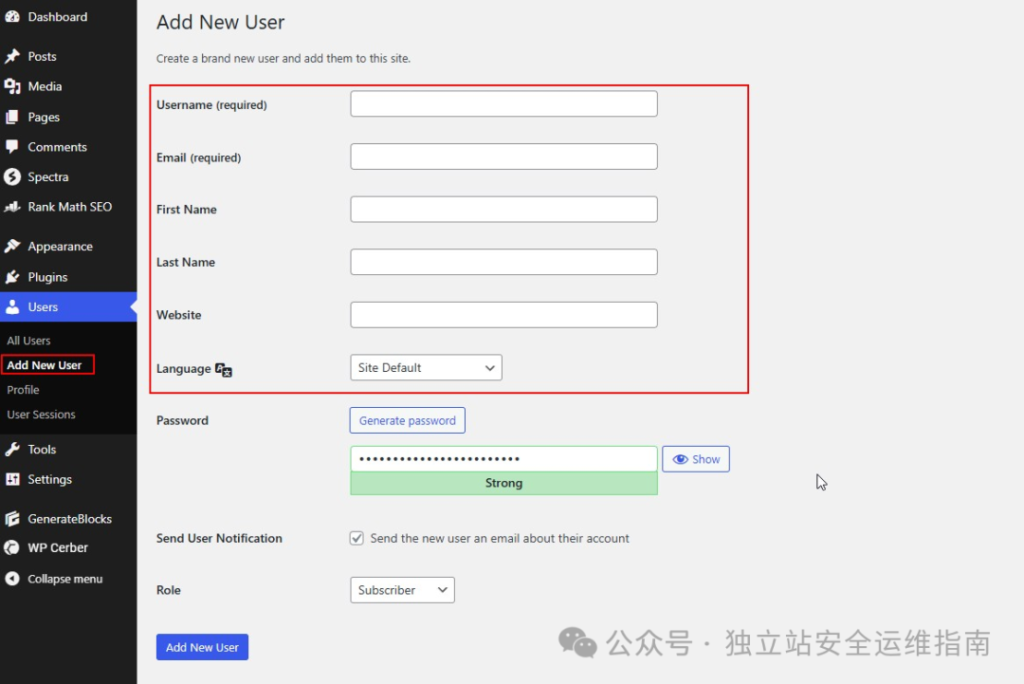Open the Role dropdown
The height and width of the screenshot is (684, 1024).
[402, 590]
